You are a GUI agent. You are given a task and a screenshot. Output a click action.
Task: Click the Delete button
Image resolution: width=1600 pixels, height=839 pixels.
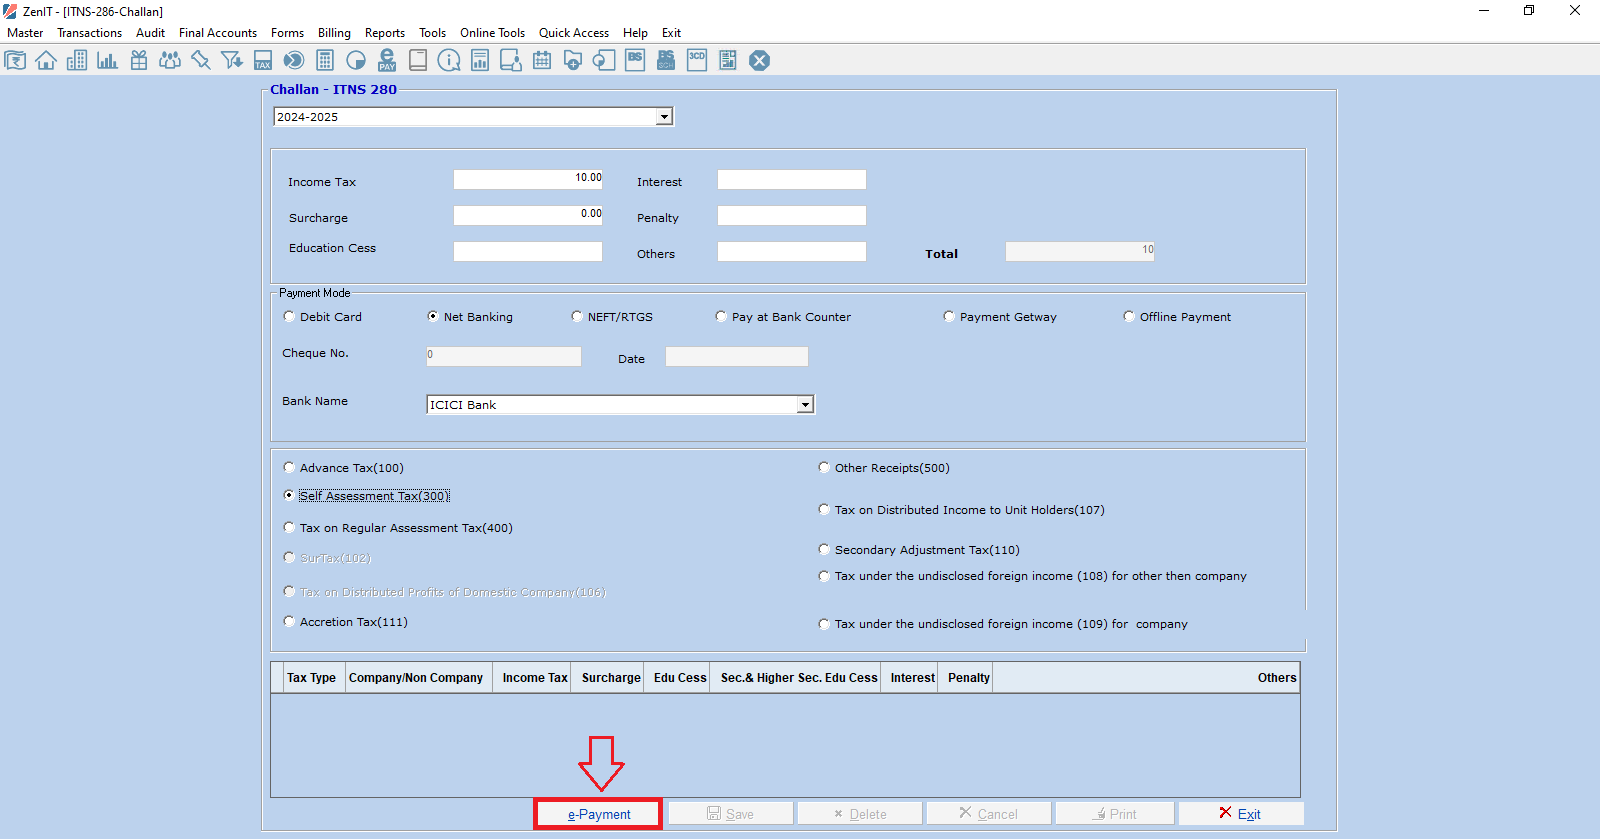(860, 814)
